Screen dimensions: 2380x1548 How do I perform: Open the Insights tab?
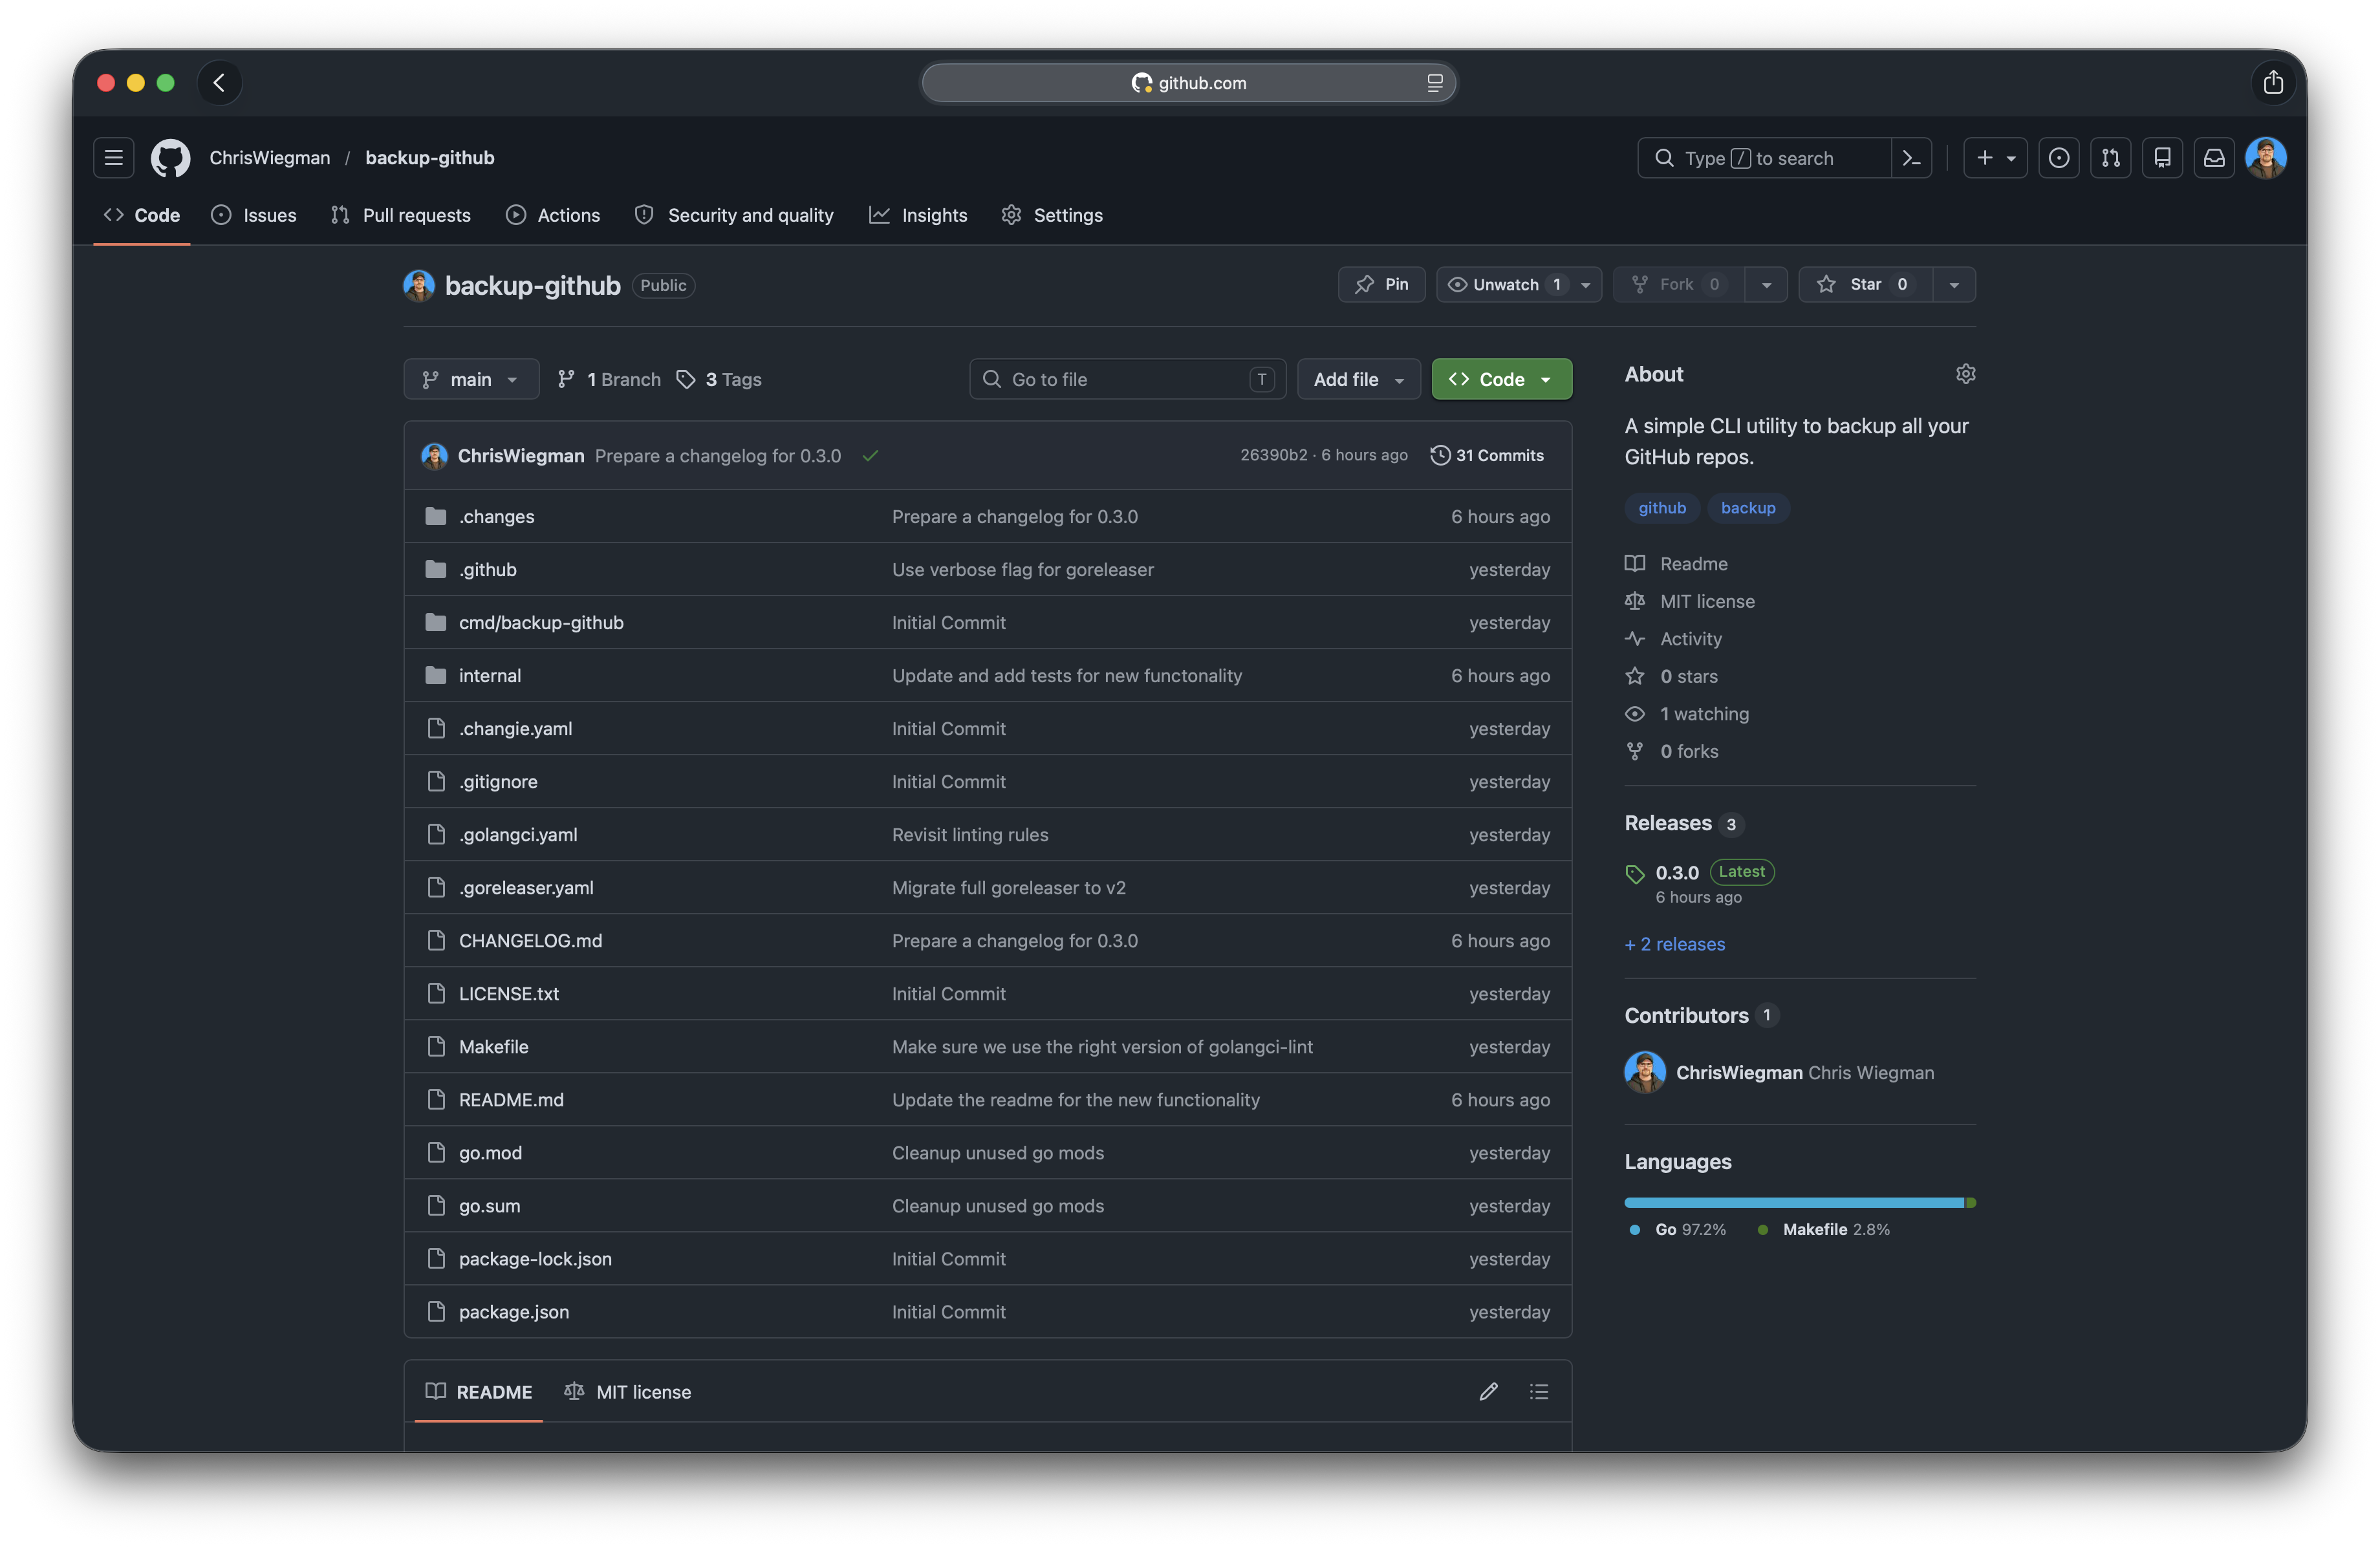click(x=918, y=215)
